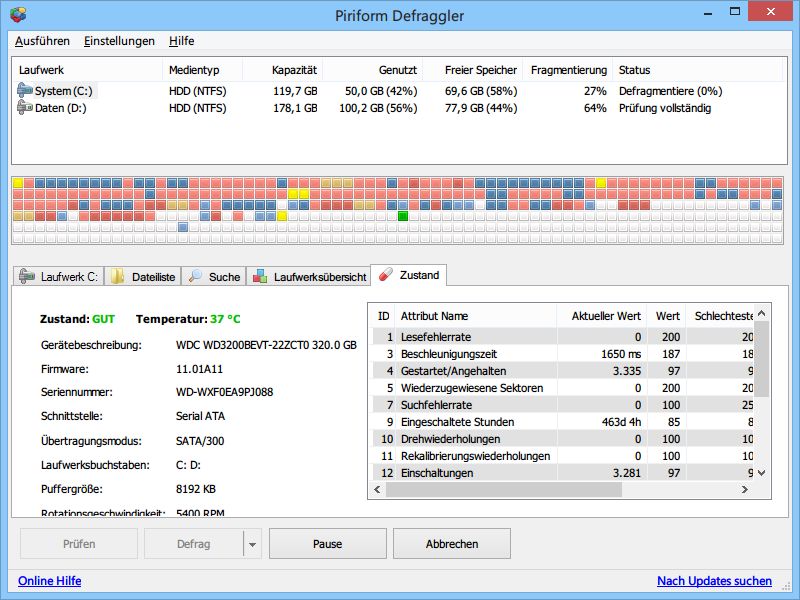Click the device description WDC WD3200BEVT-22ZCT0

(266, 345)
